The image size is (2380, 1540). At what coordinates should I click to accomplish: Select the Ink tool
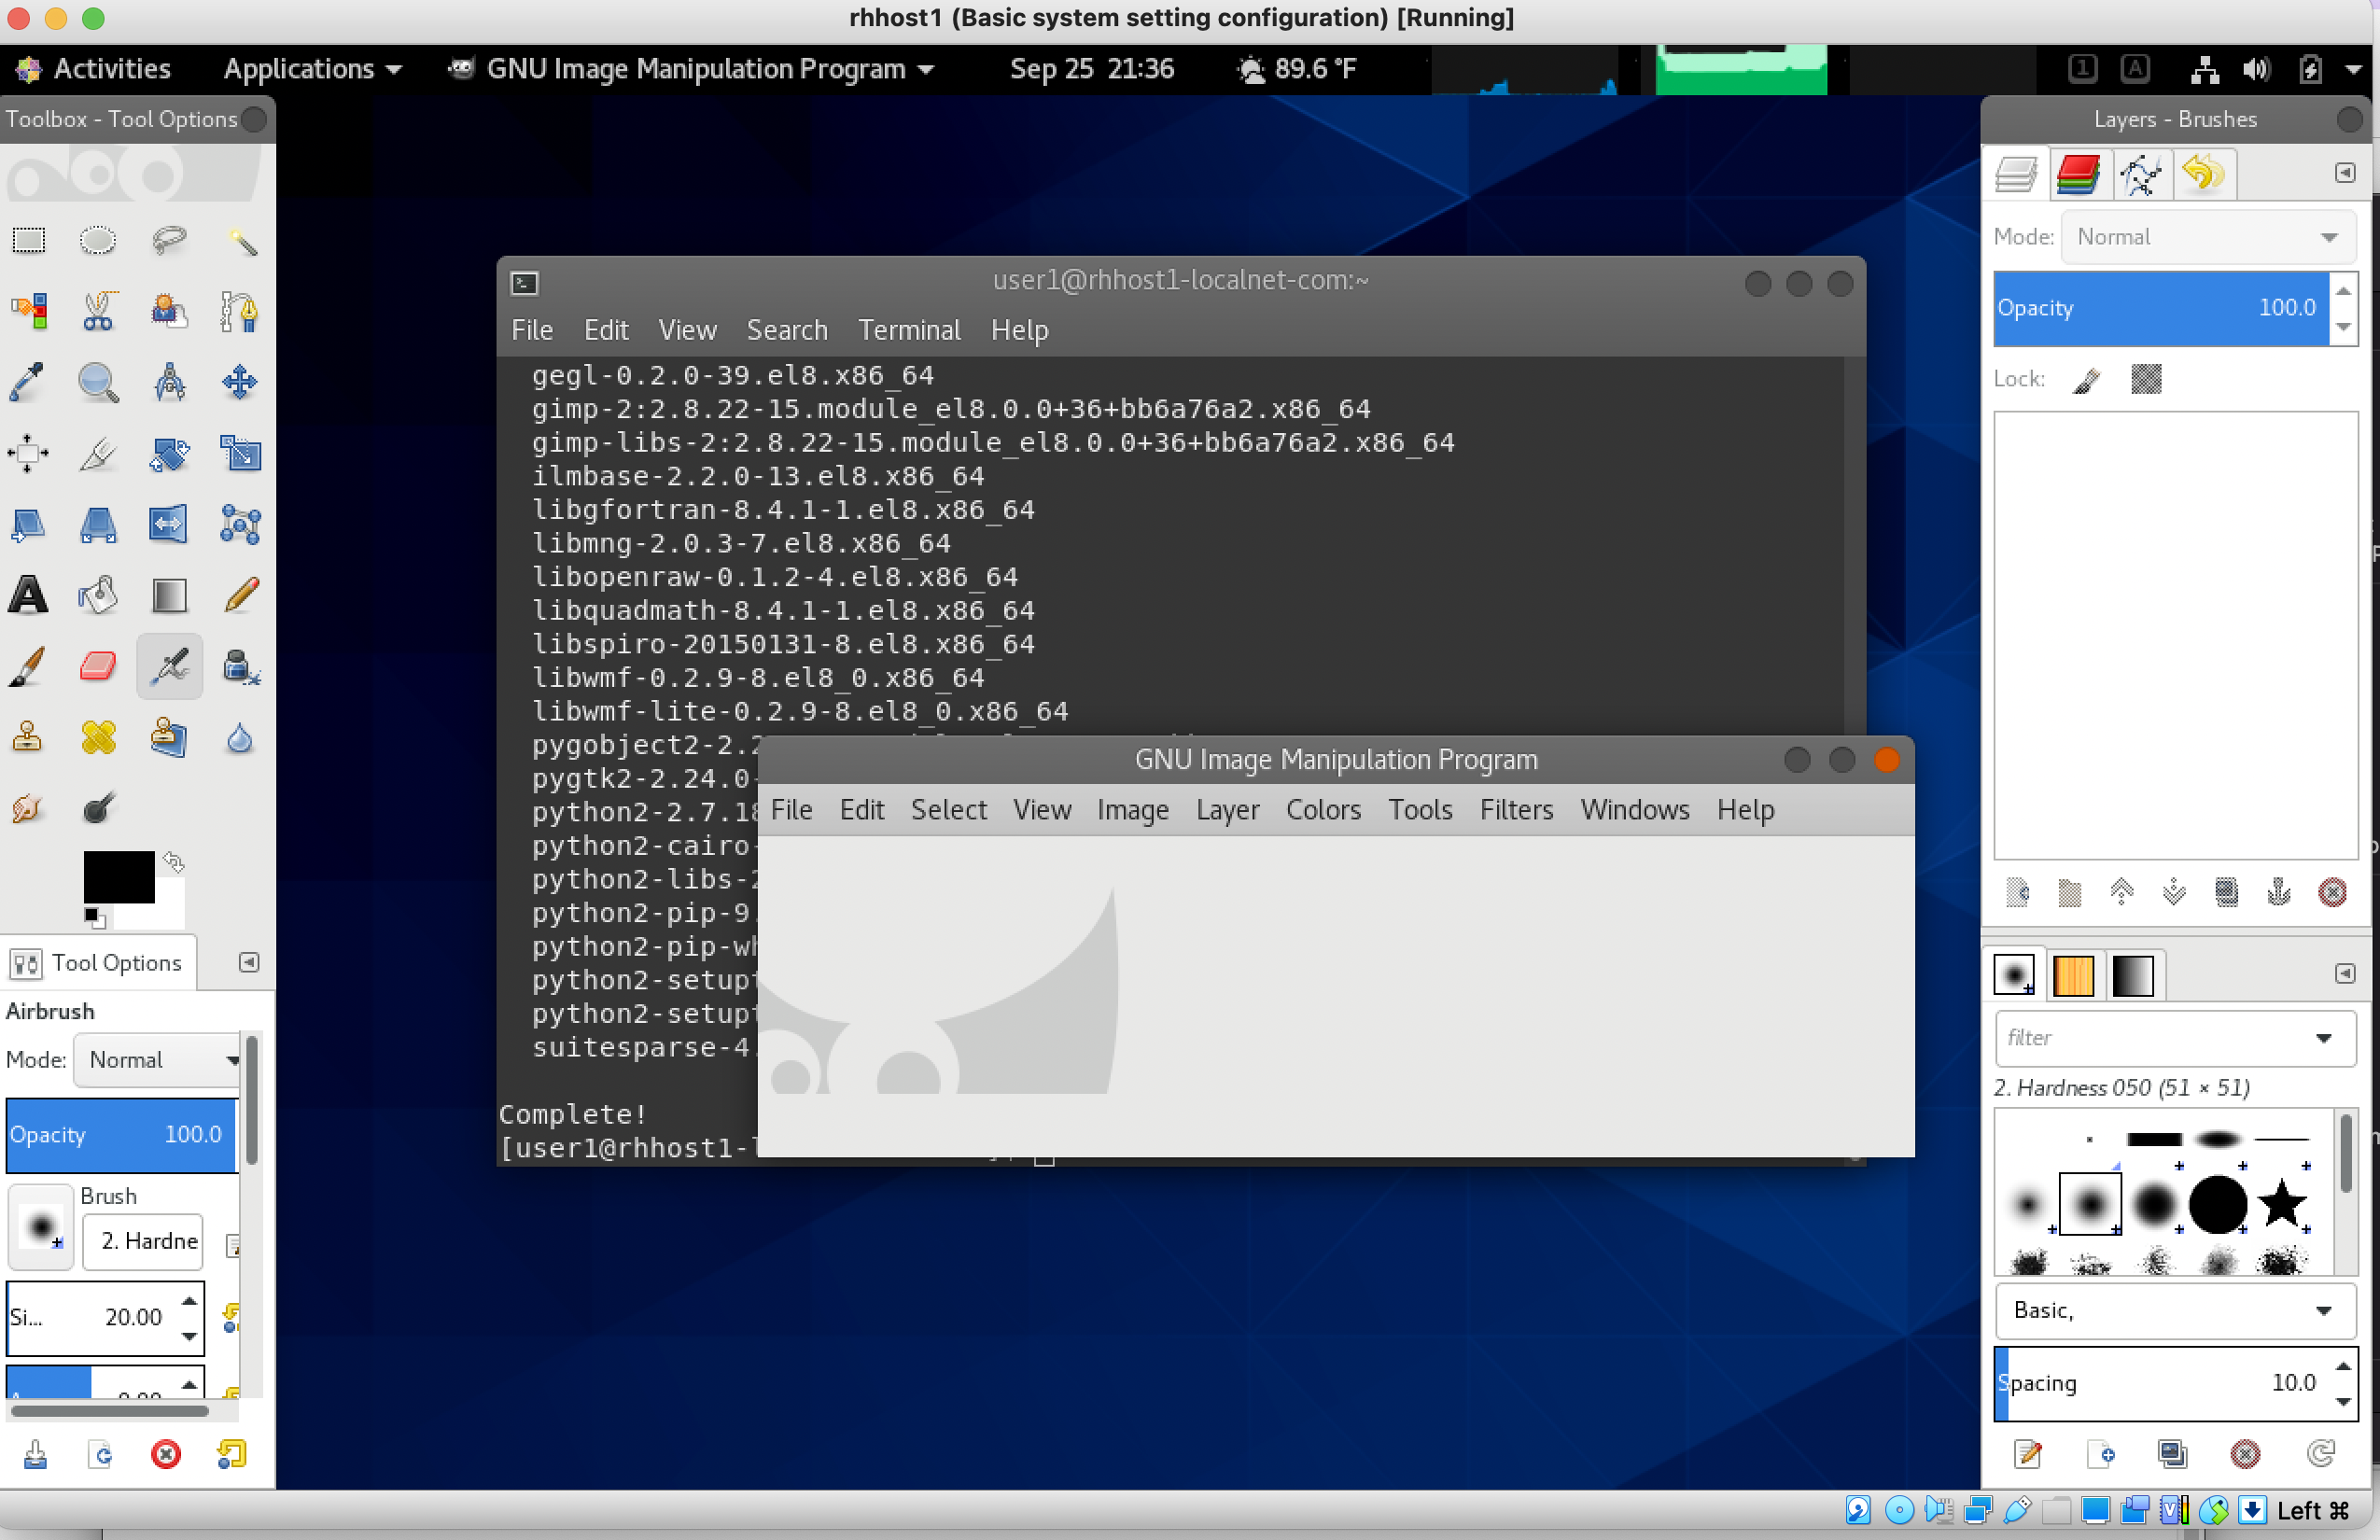pos(240,666)
